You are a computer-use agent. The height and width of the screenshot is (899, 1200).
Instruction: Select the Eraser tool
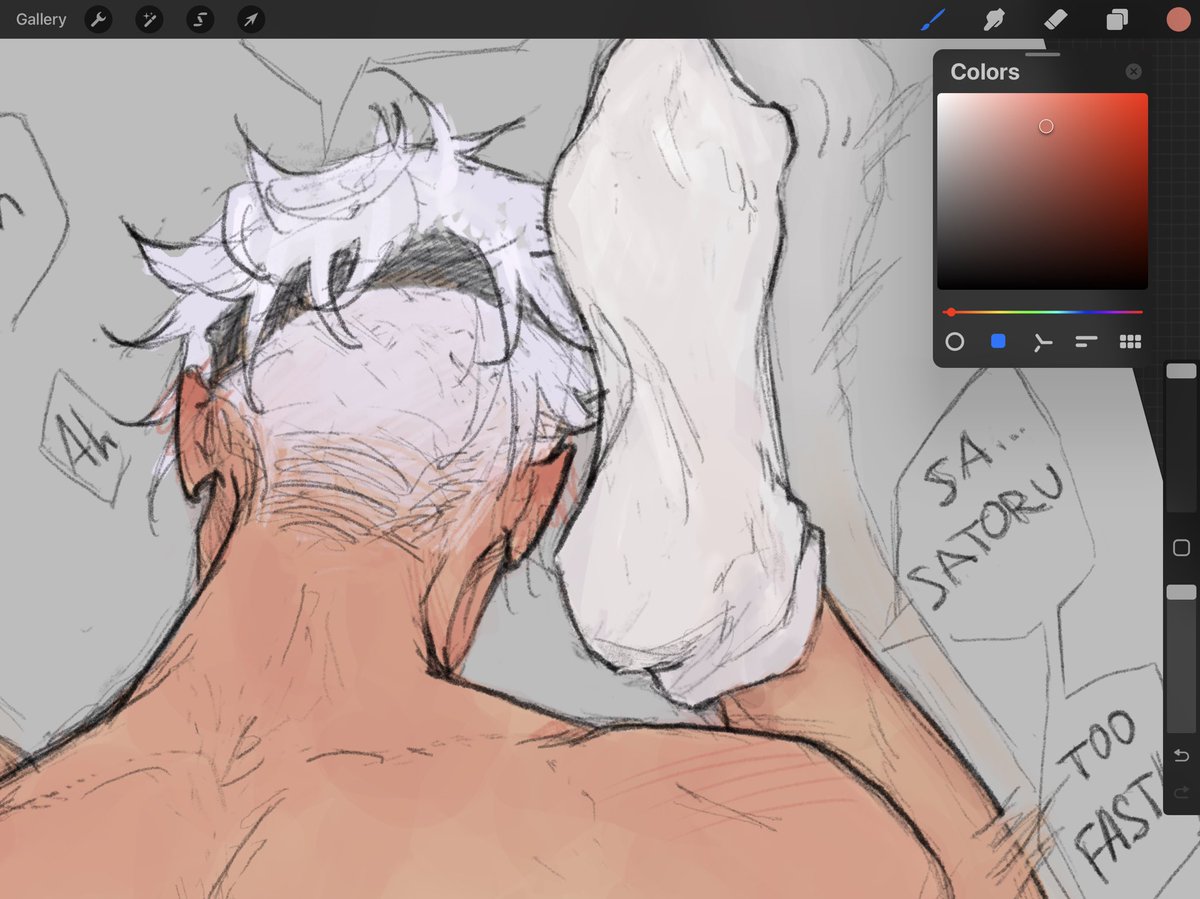point(1055,19)
